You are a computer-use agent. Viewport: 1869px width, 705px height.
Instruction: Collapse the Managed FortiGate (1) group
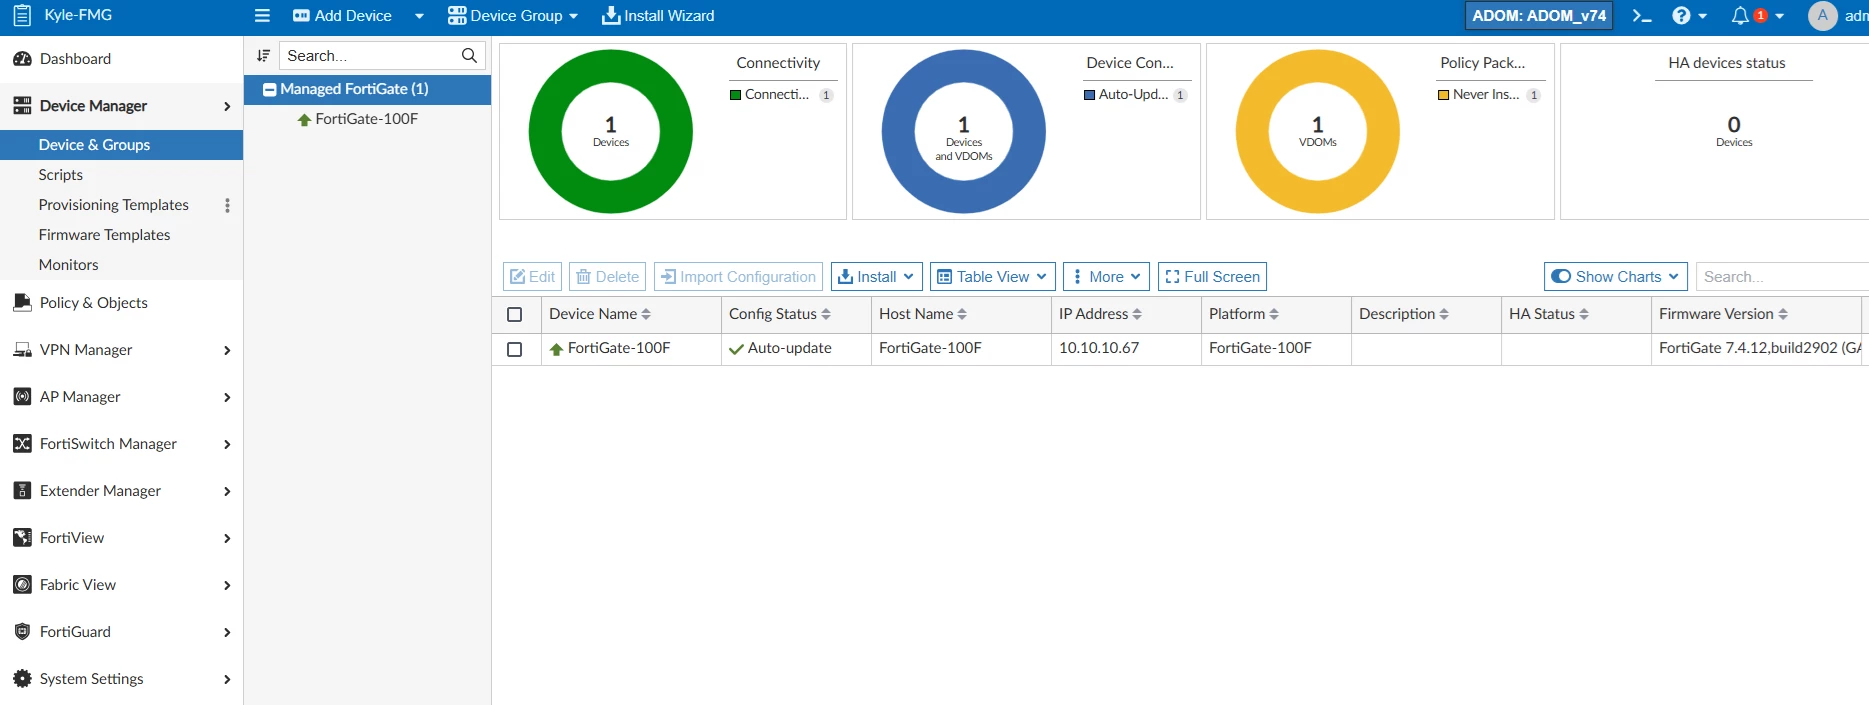click(x=269, y=90)
